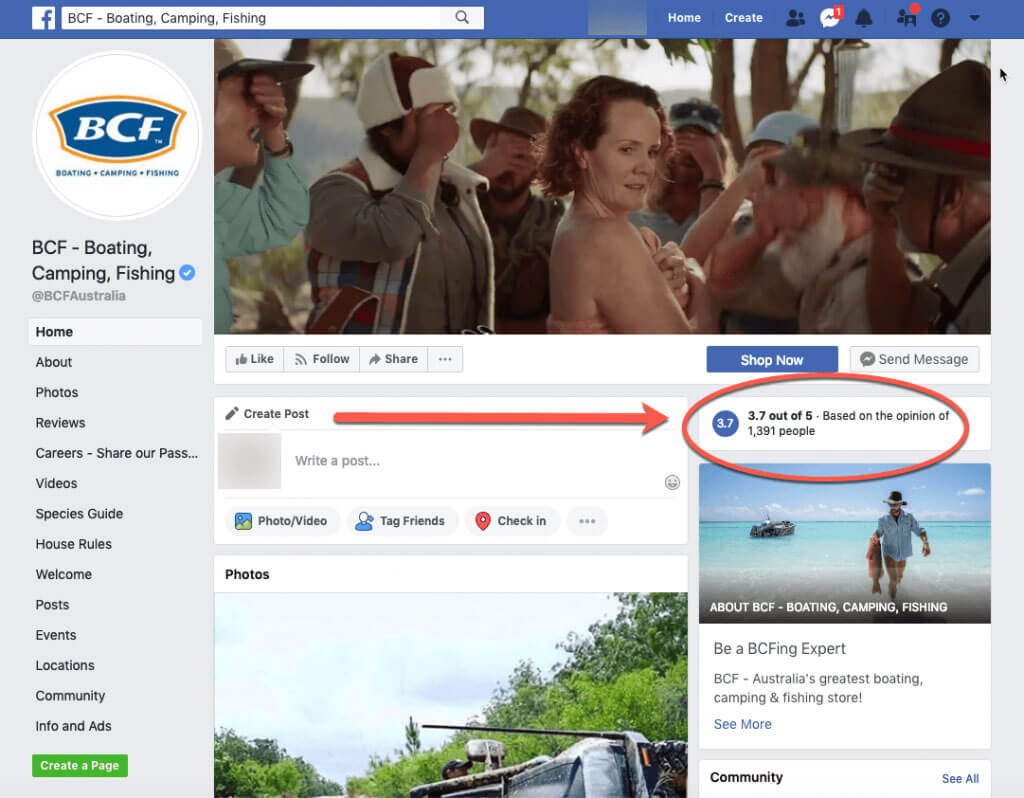The image size is (1024, 798).
Task: Open the Videos section
Action: point(56,484)
